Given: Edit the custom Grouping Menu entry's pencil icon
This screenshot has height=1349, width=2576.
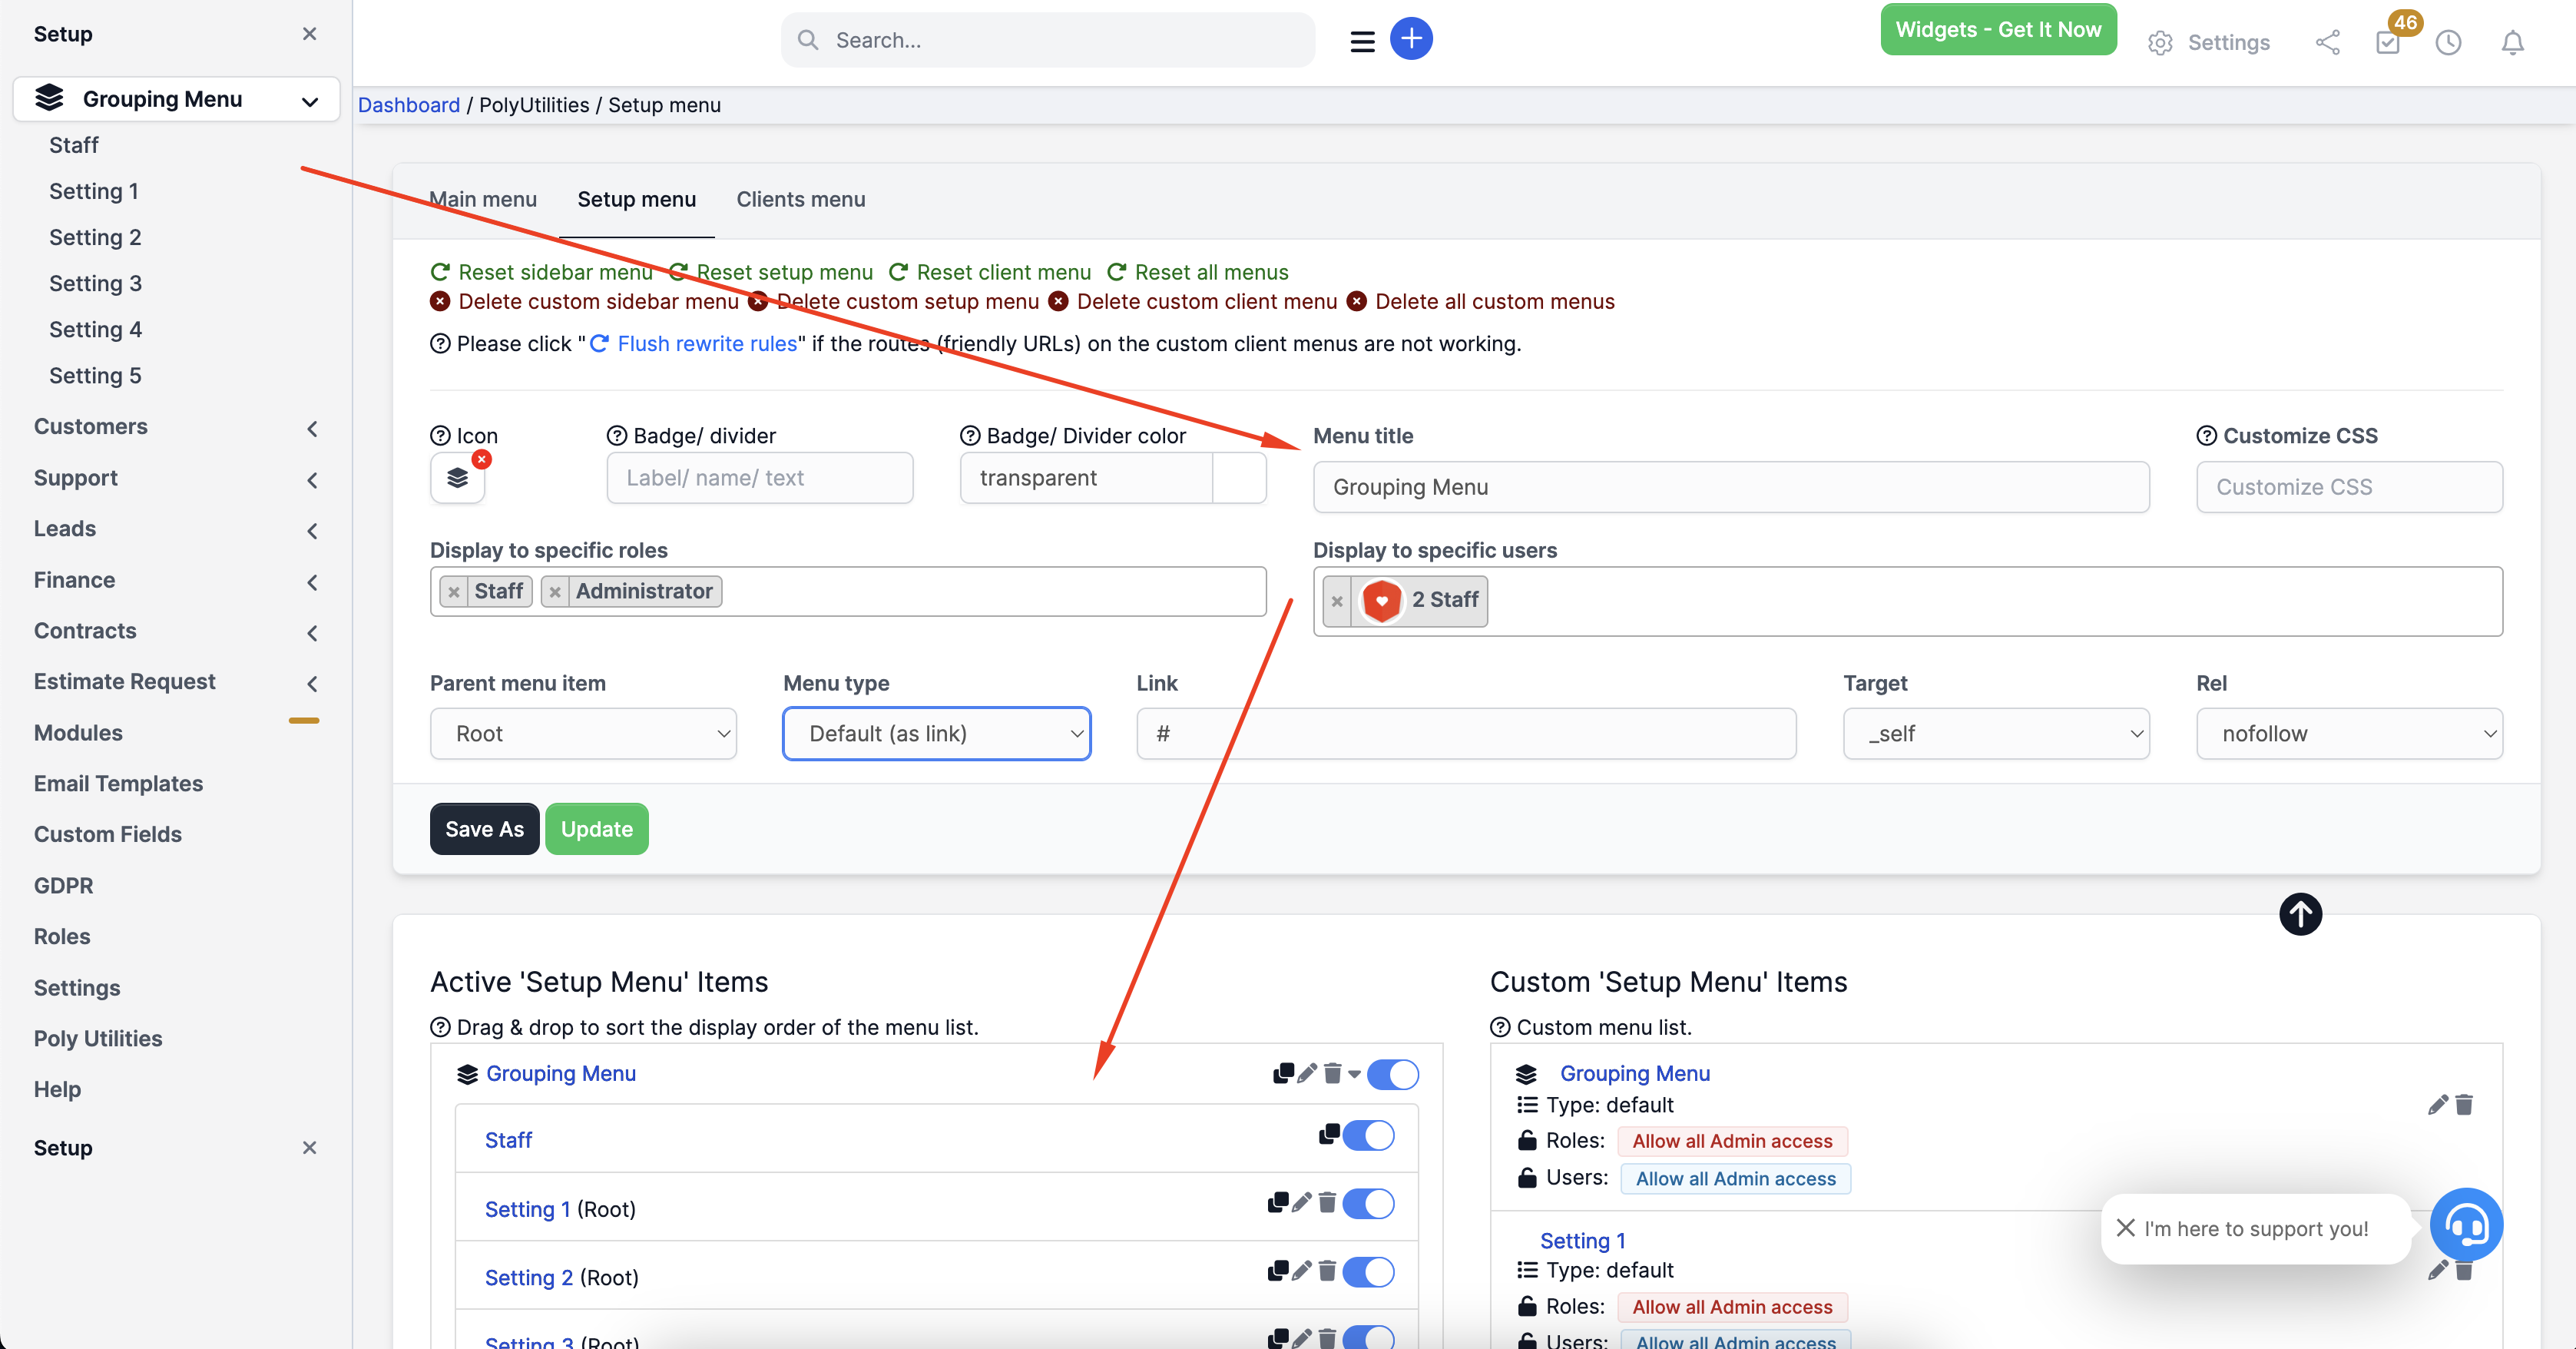Looking at the screenshot, I should (x=2437, y=1105).
